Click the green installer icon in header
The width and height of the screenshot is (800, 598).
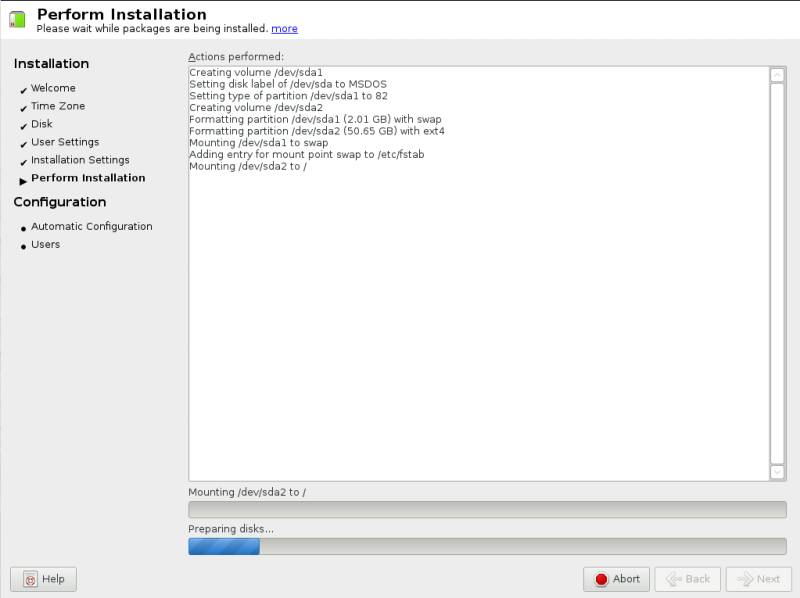(x=17, y=20)
